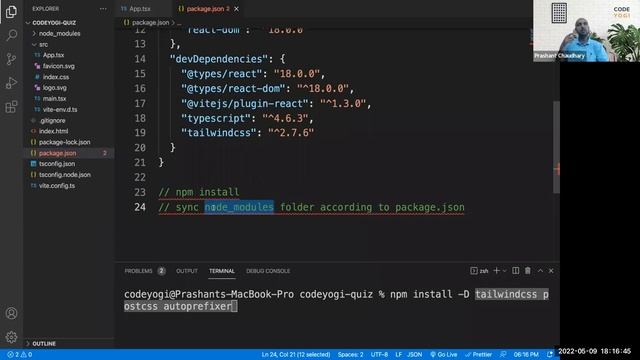Click the npm install terminal command line
Viewport: 640px width, 360px height.
pos(336,300)
